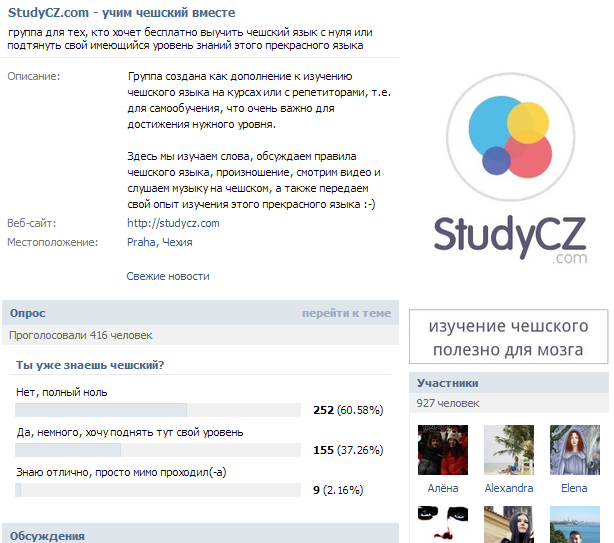Open the Свежие новости link
This screenshot has height=543, width=614.
click(x=168, y=276)
